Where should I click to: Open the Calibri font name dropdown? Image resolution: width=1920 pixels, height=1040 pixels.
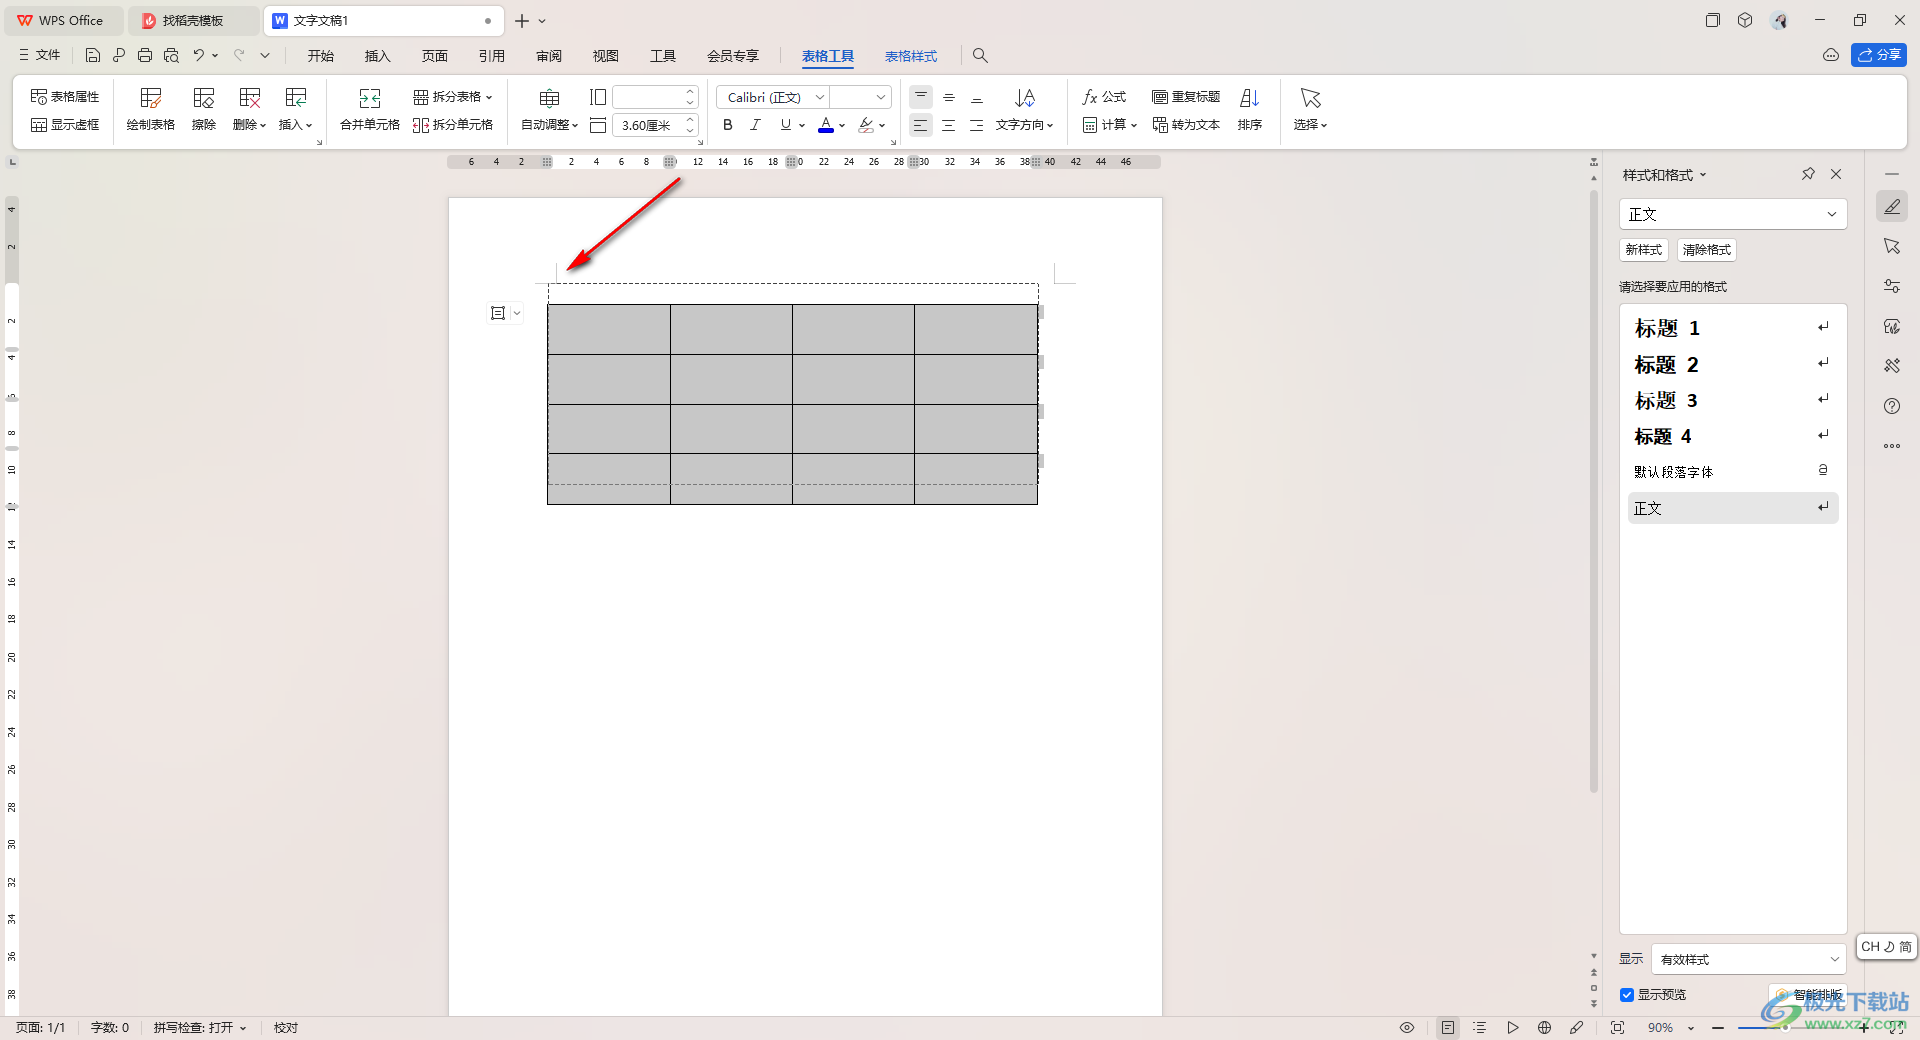click(821, 97)
